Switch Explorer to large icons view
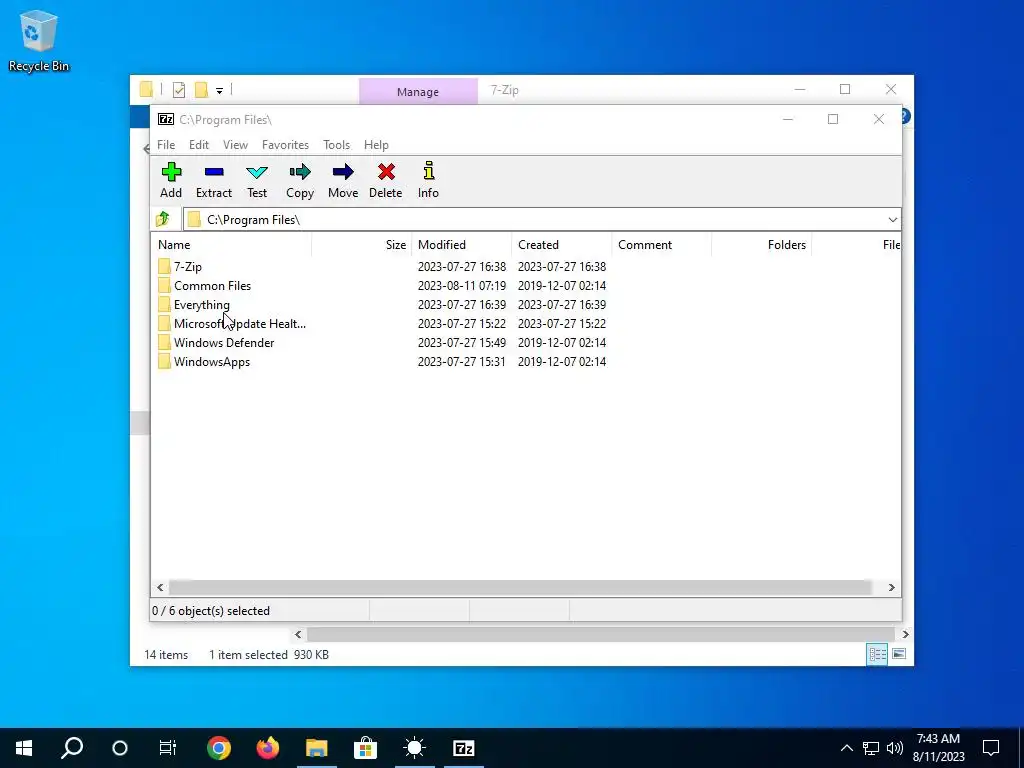The width and height of the screenshot is (1024, 768). (899, 654)
